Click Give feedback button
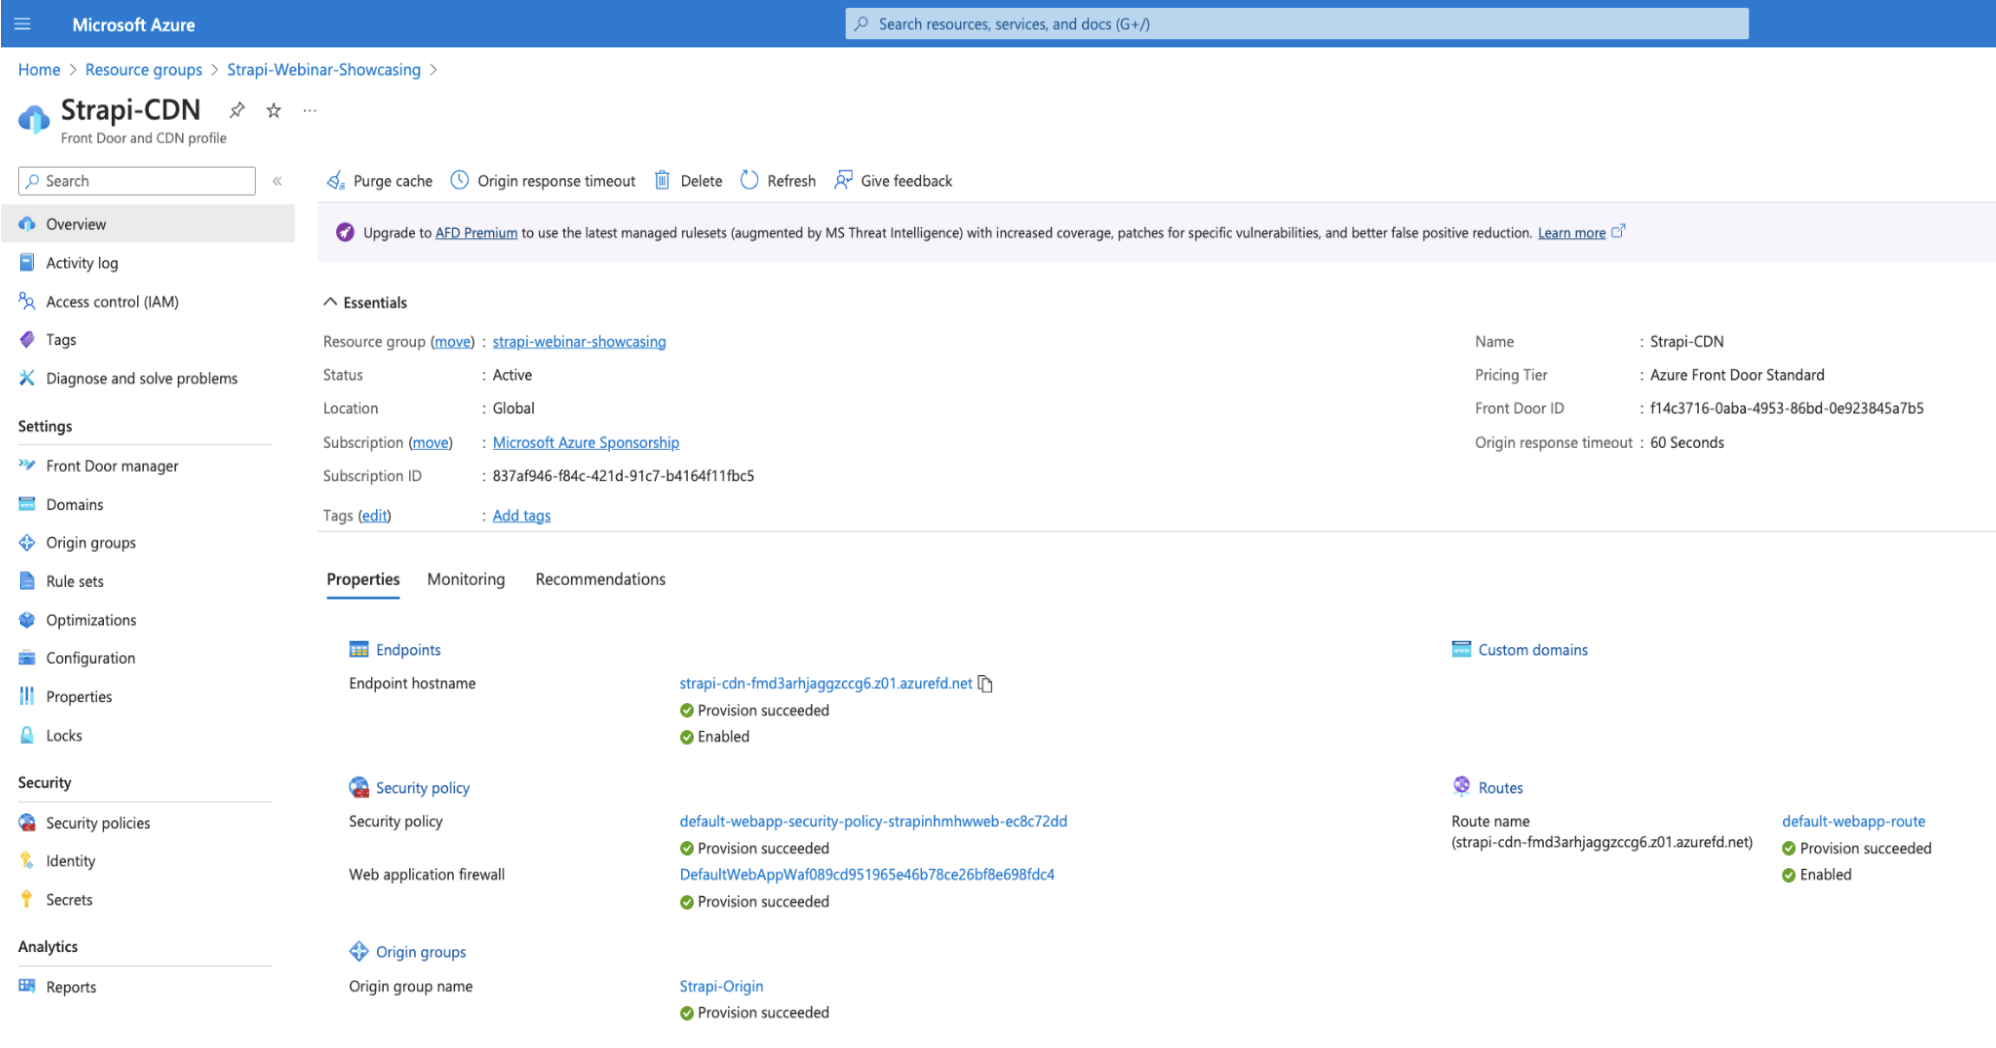Viewport: 1996px width, 1048px height. [x=894, y=181]
